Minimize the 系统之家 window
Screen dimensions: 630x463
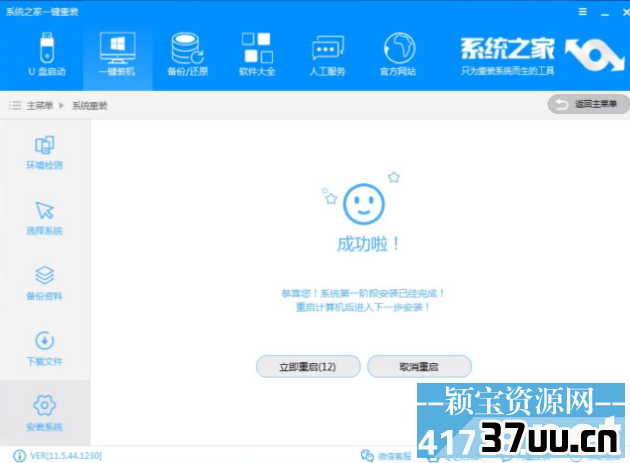coord(605,13)
